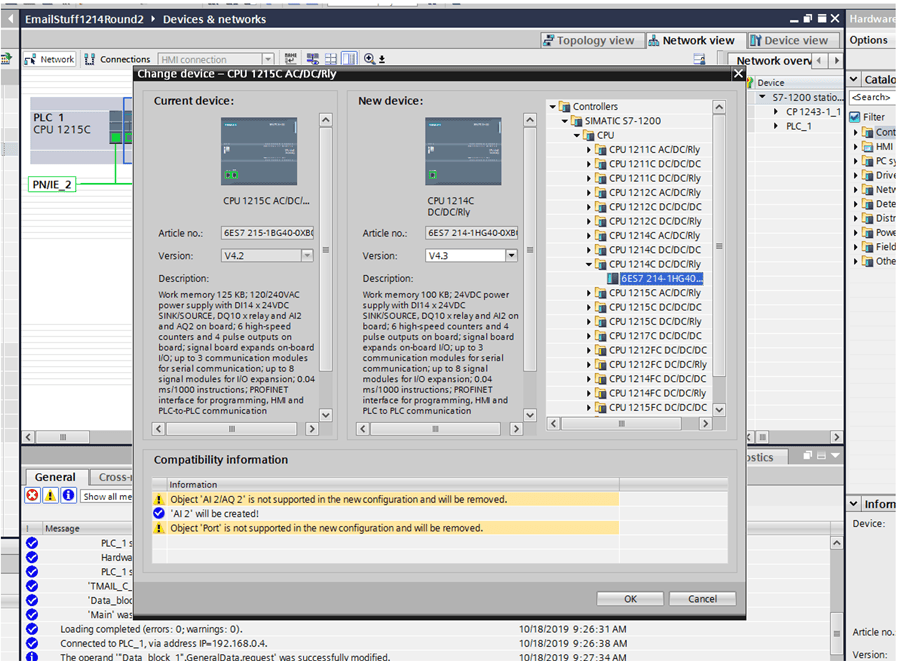Click the user settings icon left of Network overview
This screenshot has width=900, height=665.
coord(699,59)
